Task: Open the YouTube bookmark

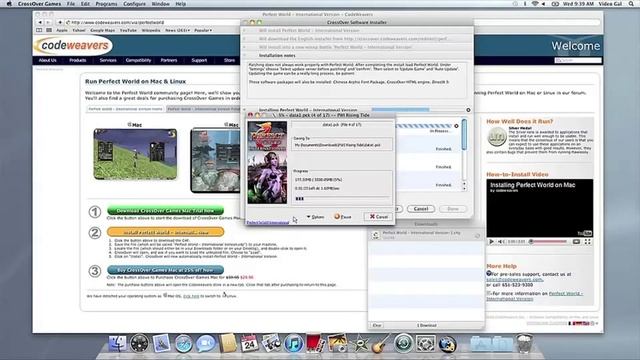Action: pyautogui.click(x=128, y=30)
